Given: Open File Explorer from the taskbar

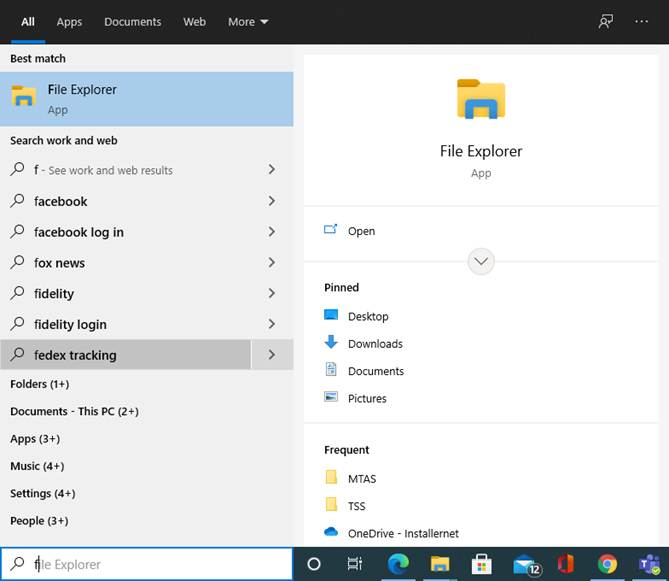Looking at the screenshot, I should pyautogui.click(x=439, y=564).
